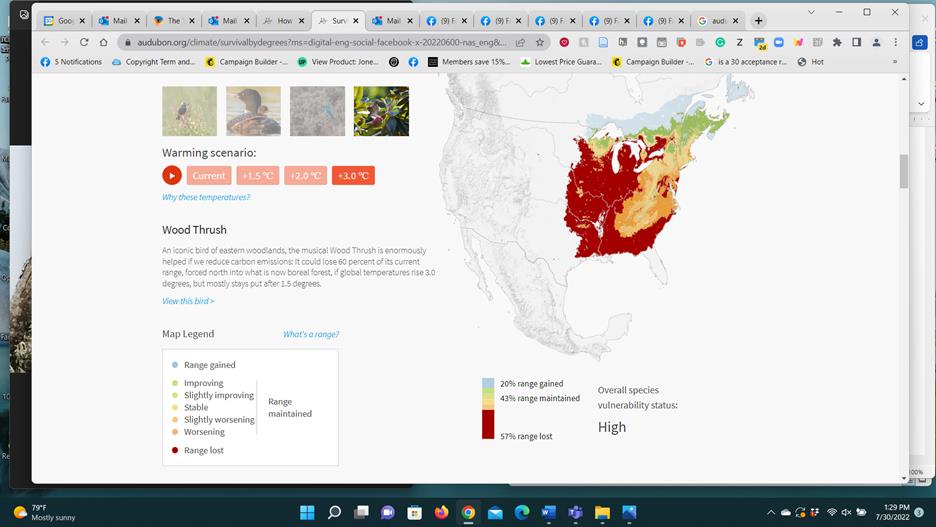Open Firefox from the taskbar
936x527 pixels.
(441, 513)
